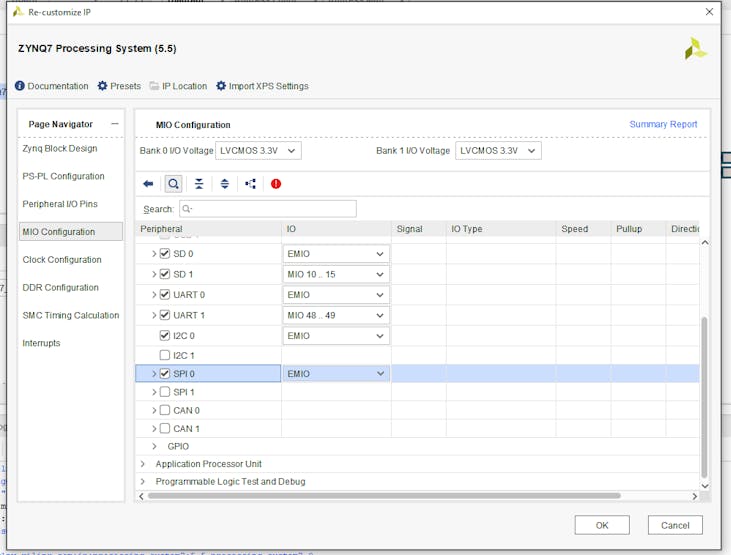Click the red error indicator icon
The image size is (731, 555).
coord(276,184)
